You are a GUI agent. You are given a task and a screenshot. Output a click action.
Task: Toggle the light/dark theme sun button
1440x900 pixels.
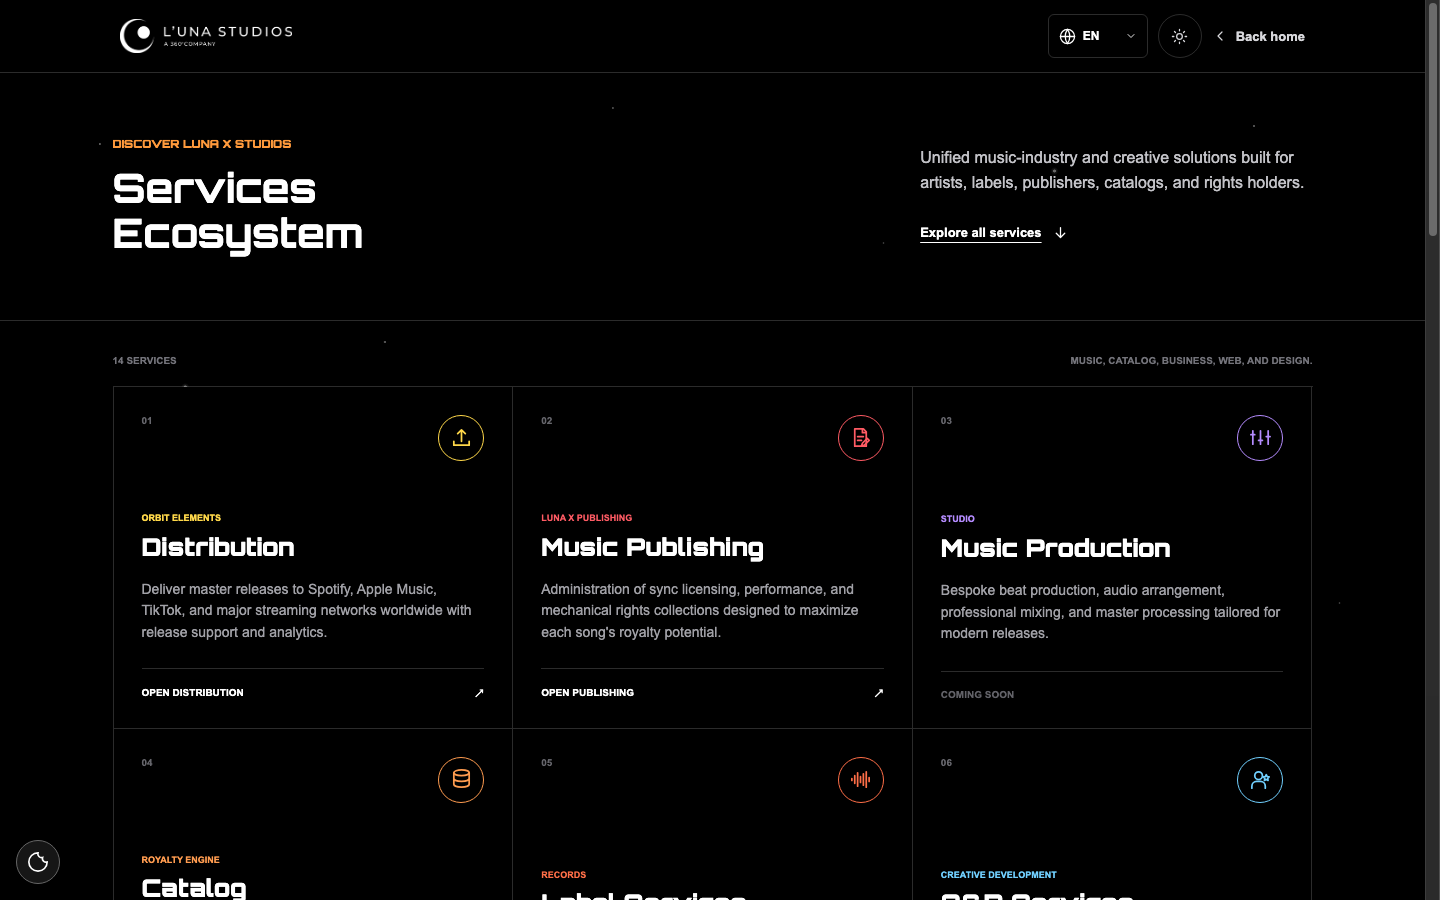pos(1179,36)
